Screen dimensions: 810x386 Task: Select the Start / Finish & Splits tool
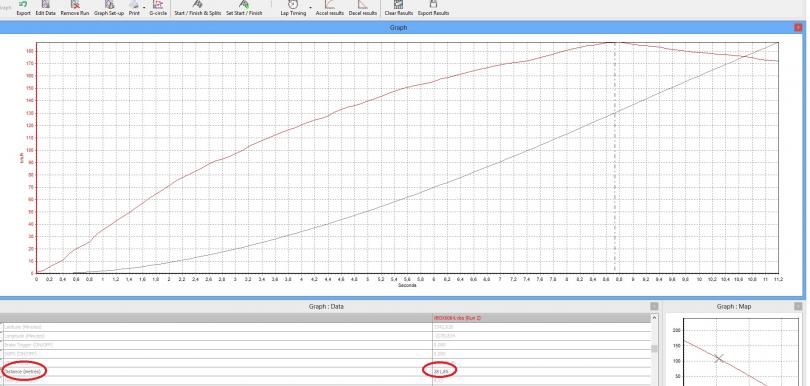pos(197,8)
